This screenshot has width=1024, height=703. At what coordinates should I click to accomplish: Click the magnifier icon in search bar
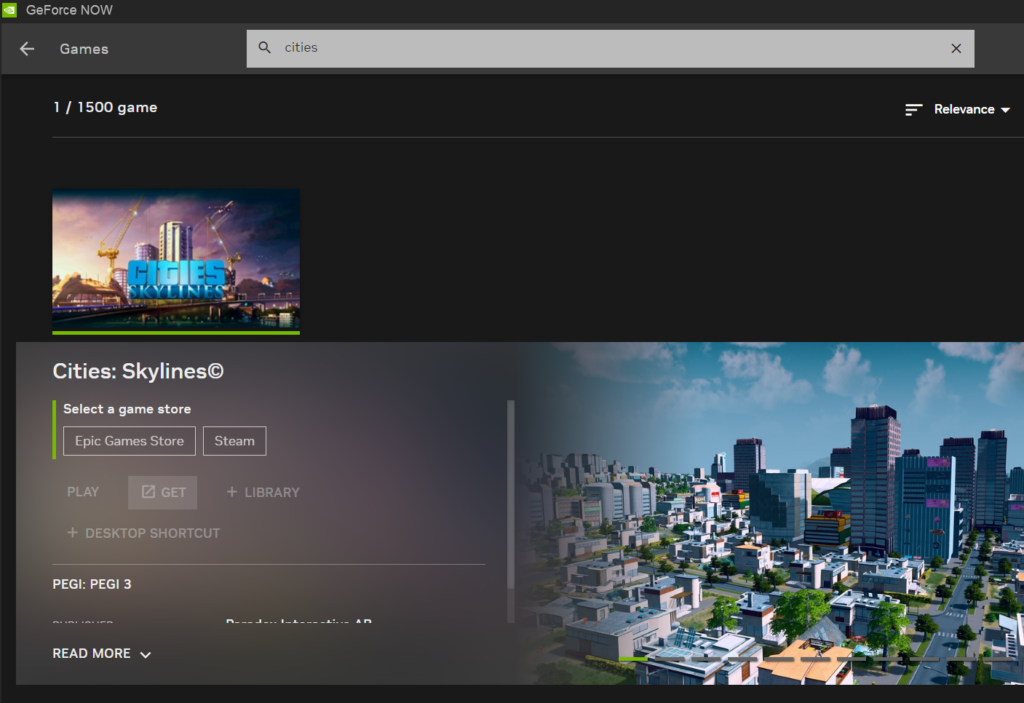pyautogui.click(x=265, y=48)
